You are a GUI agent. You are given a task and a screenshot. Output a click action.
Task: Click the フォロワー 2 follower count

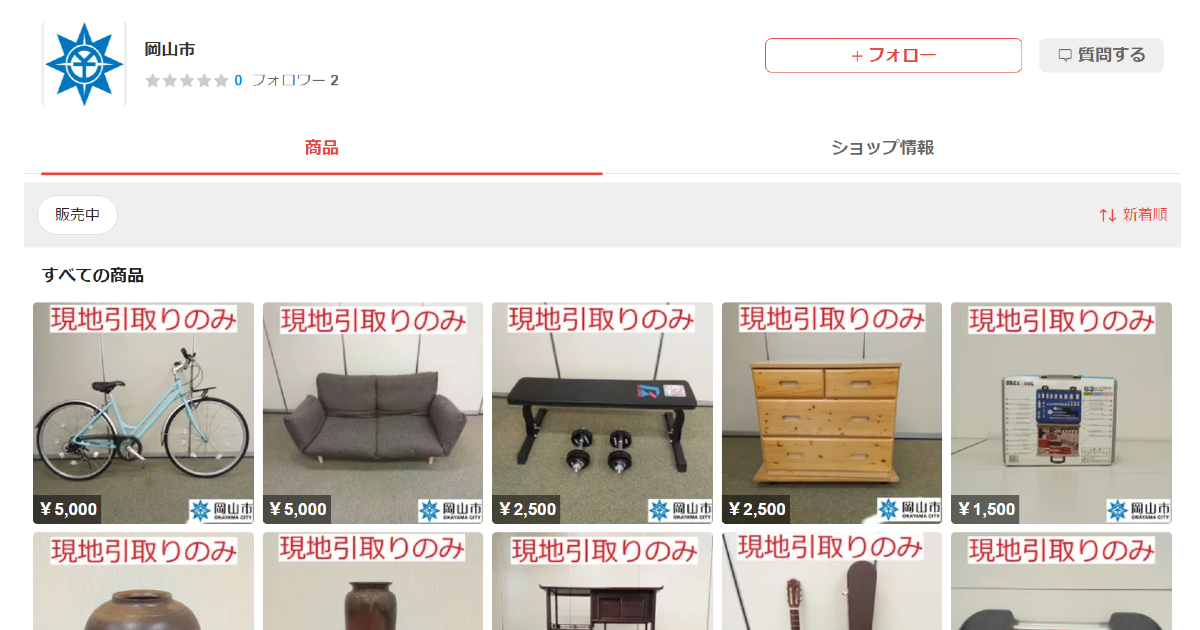pos(295,81)
